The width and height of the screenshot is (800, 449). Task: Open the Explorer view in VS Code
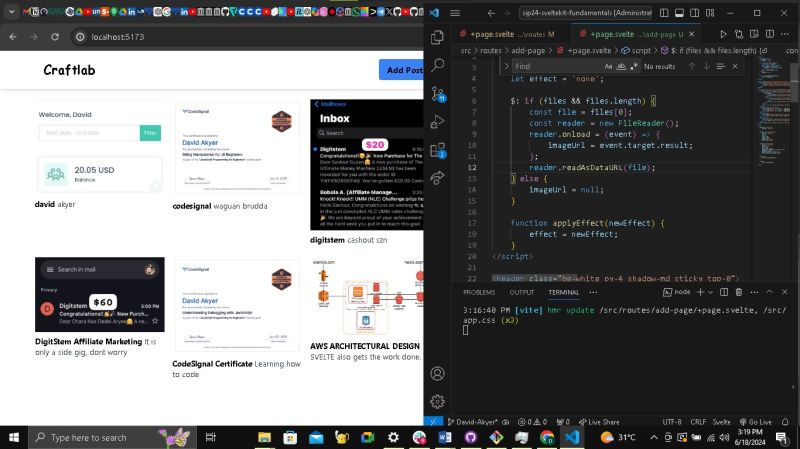pyautogui.click(x=437, y=37)
